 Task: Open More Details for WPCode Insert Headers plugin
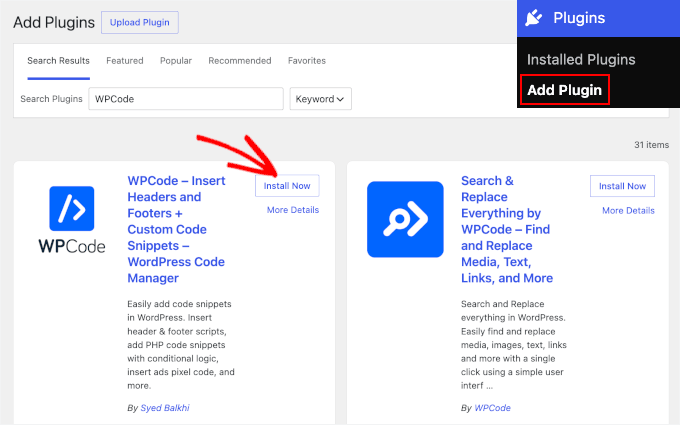coord(293,210)
